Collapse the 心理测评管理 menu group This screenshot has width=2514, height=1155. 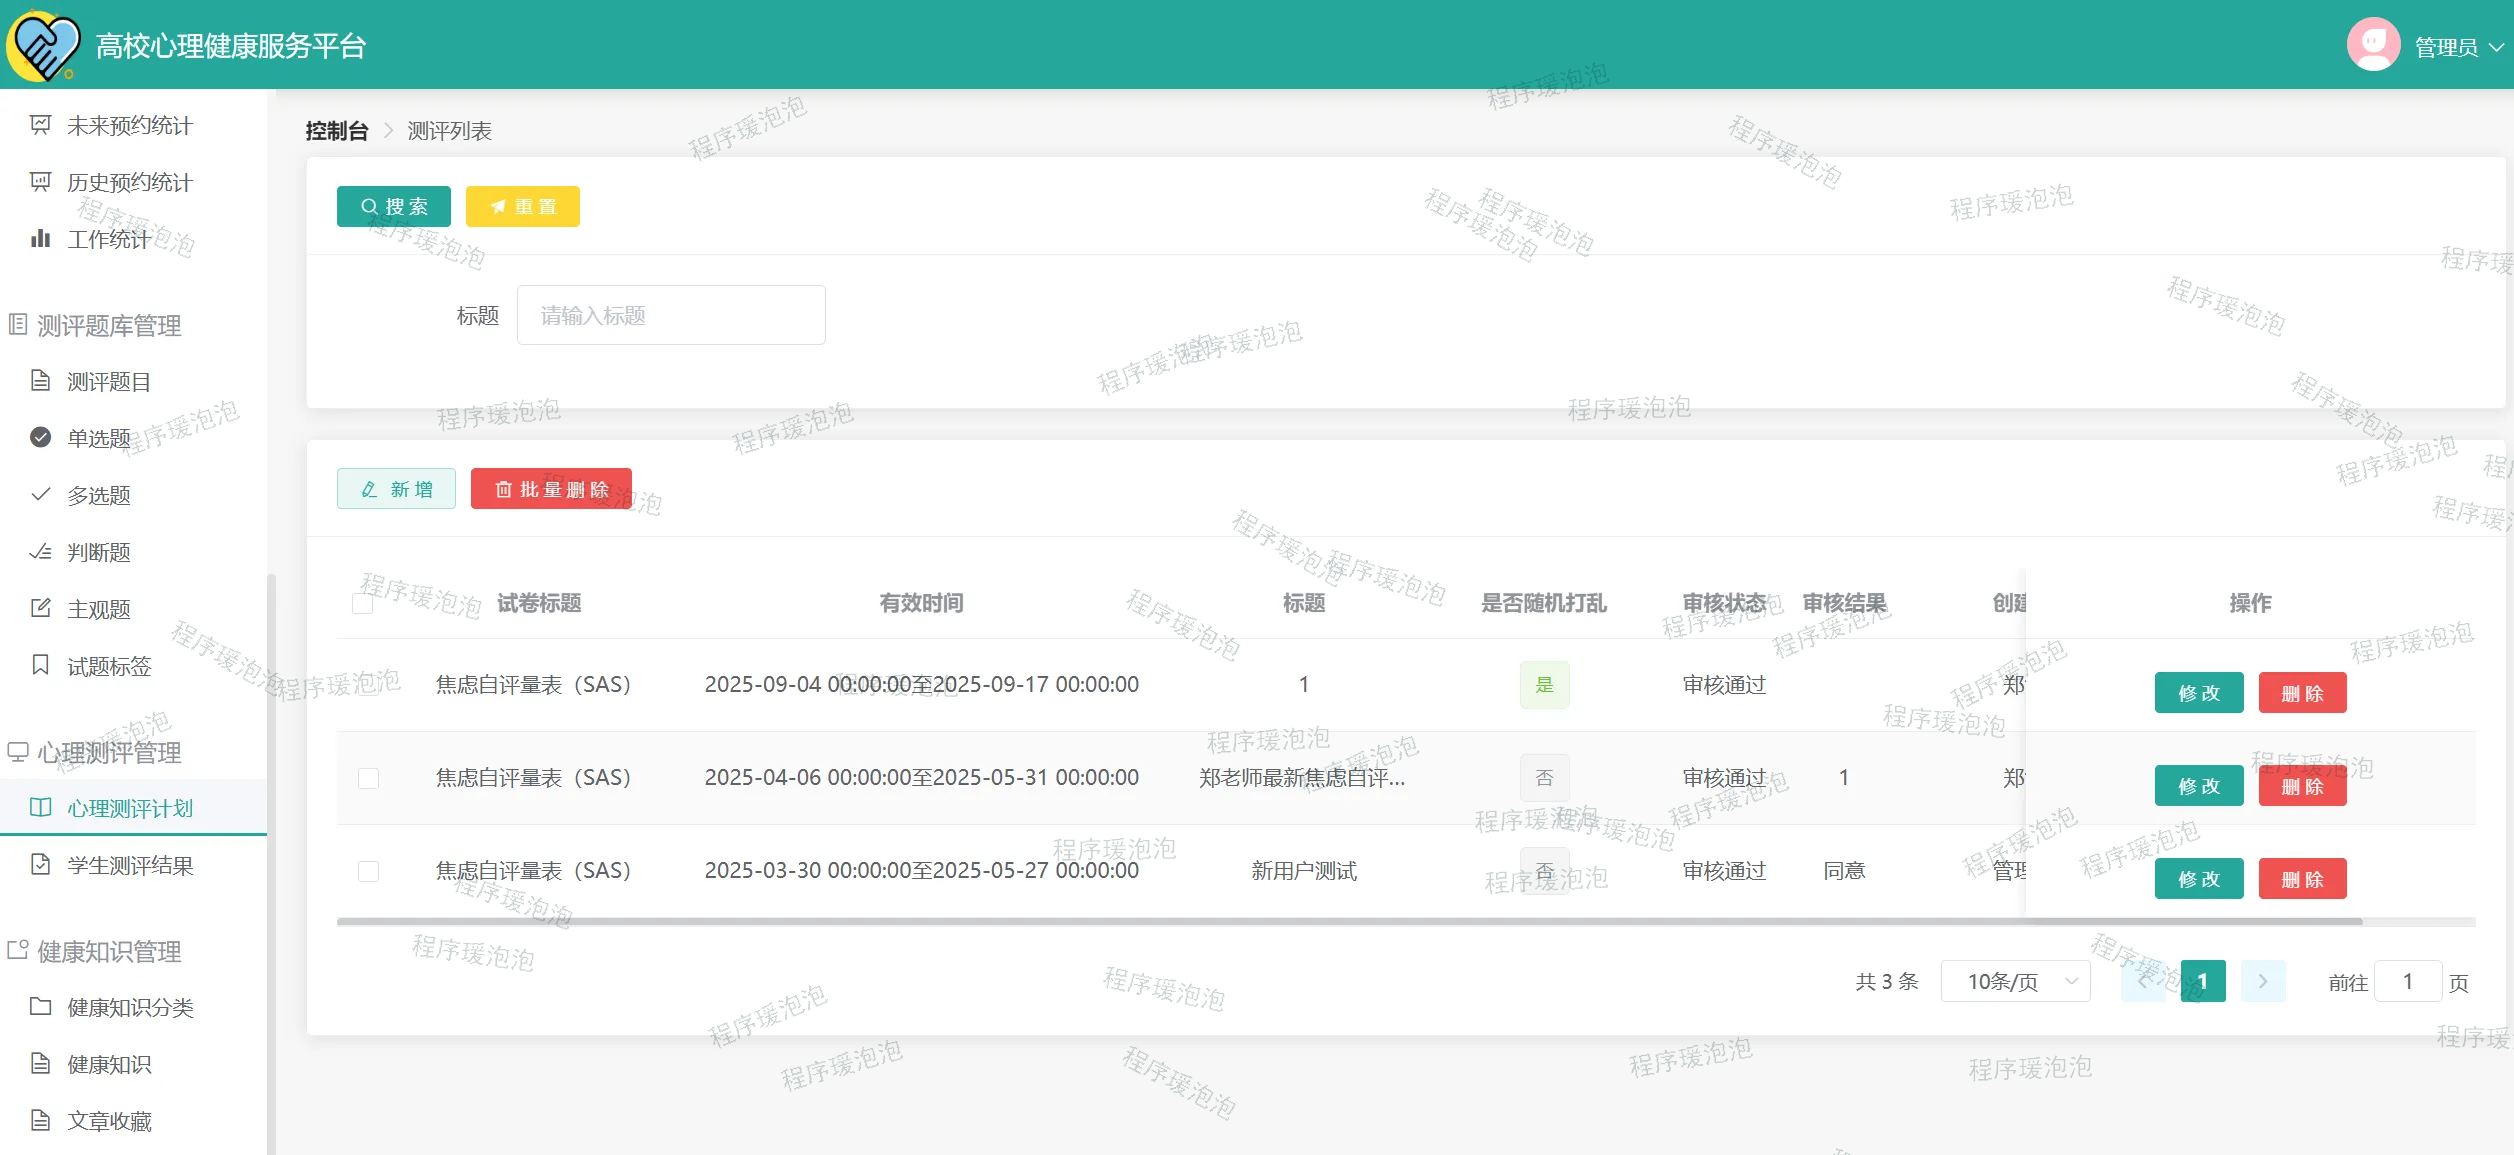pyautogui.click(x=110, y=752)
